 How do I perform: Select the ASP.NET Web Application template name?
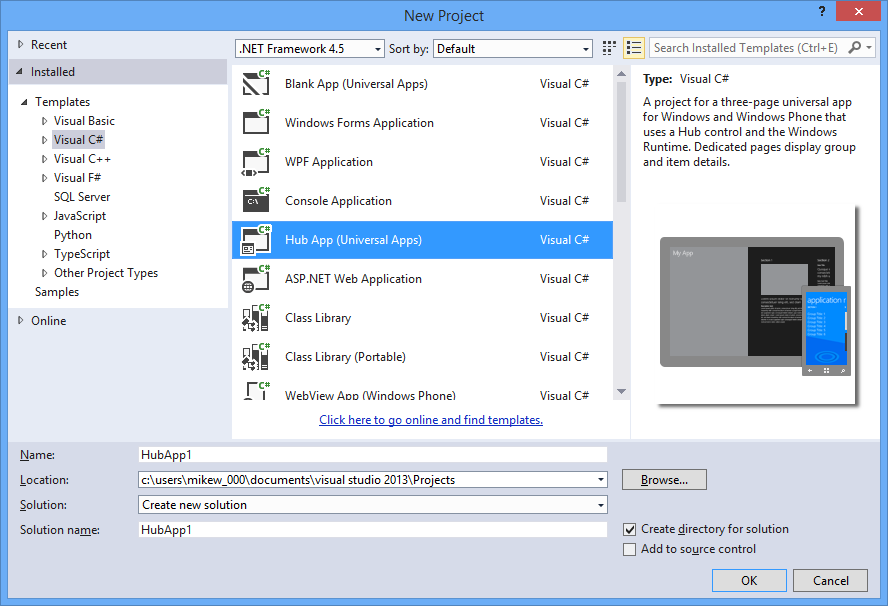coord(353,279)
